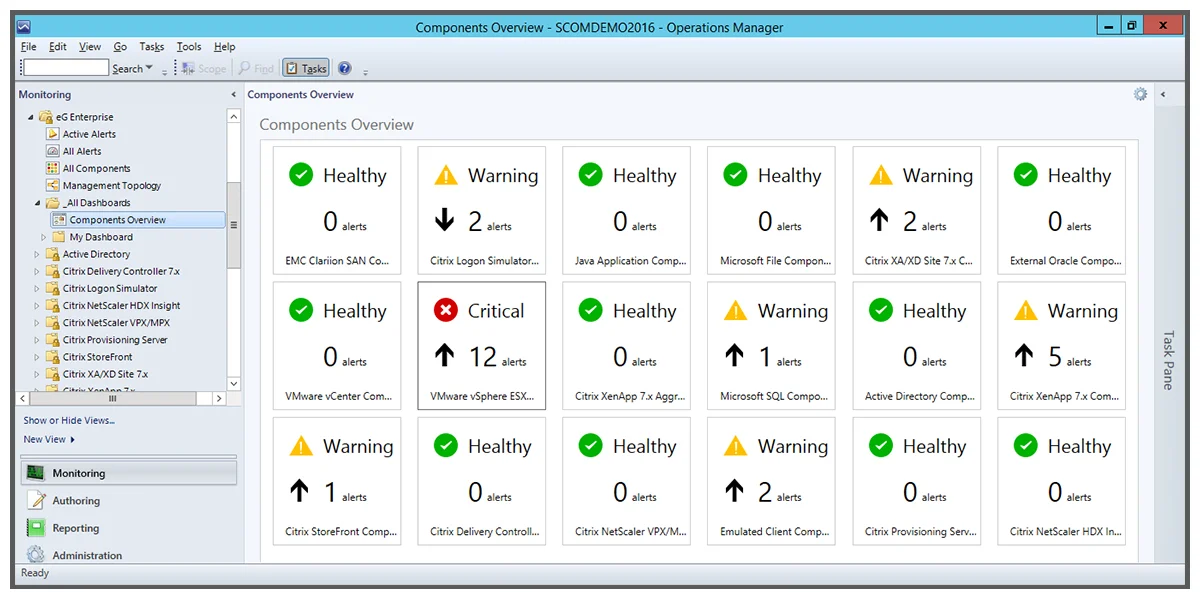Click the Healthy checkmark on Java Application card
Viewport: 1200px width, 599px height.
(591, 175)
